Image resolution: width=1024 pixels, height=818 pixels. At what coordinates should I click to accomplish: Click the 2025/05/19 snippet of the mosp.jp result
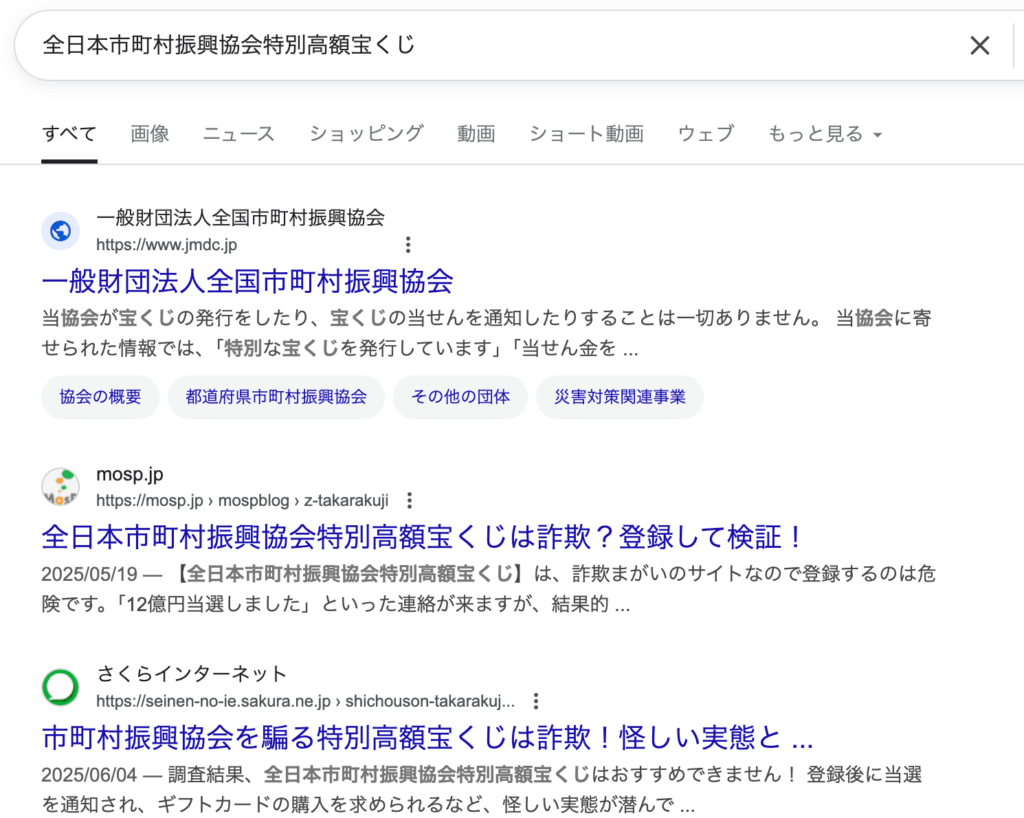point(488,589)
